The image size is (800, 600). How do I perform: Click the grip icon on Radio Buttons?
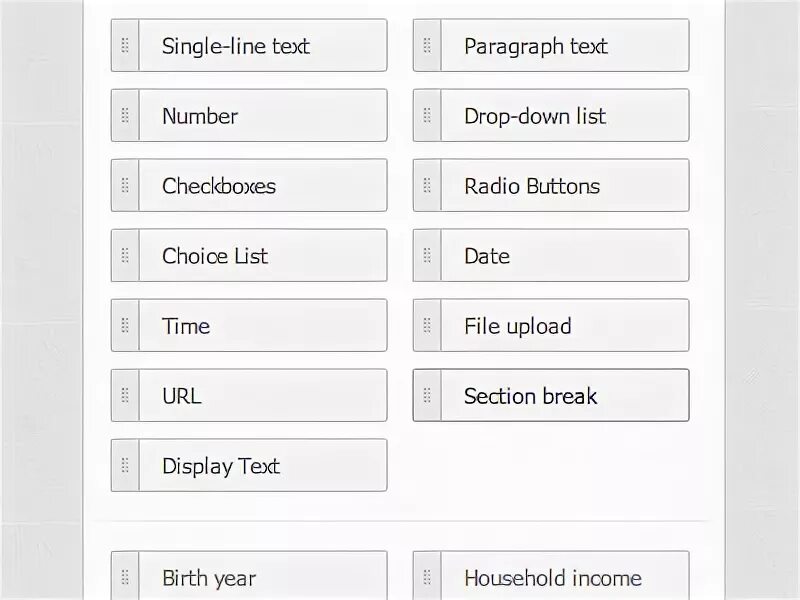[x=427, y=186]
